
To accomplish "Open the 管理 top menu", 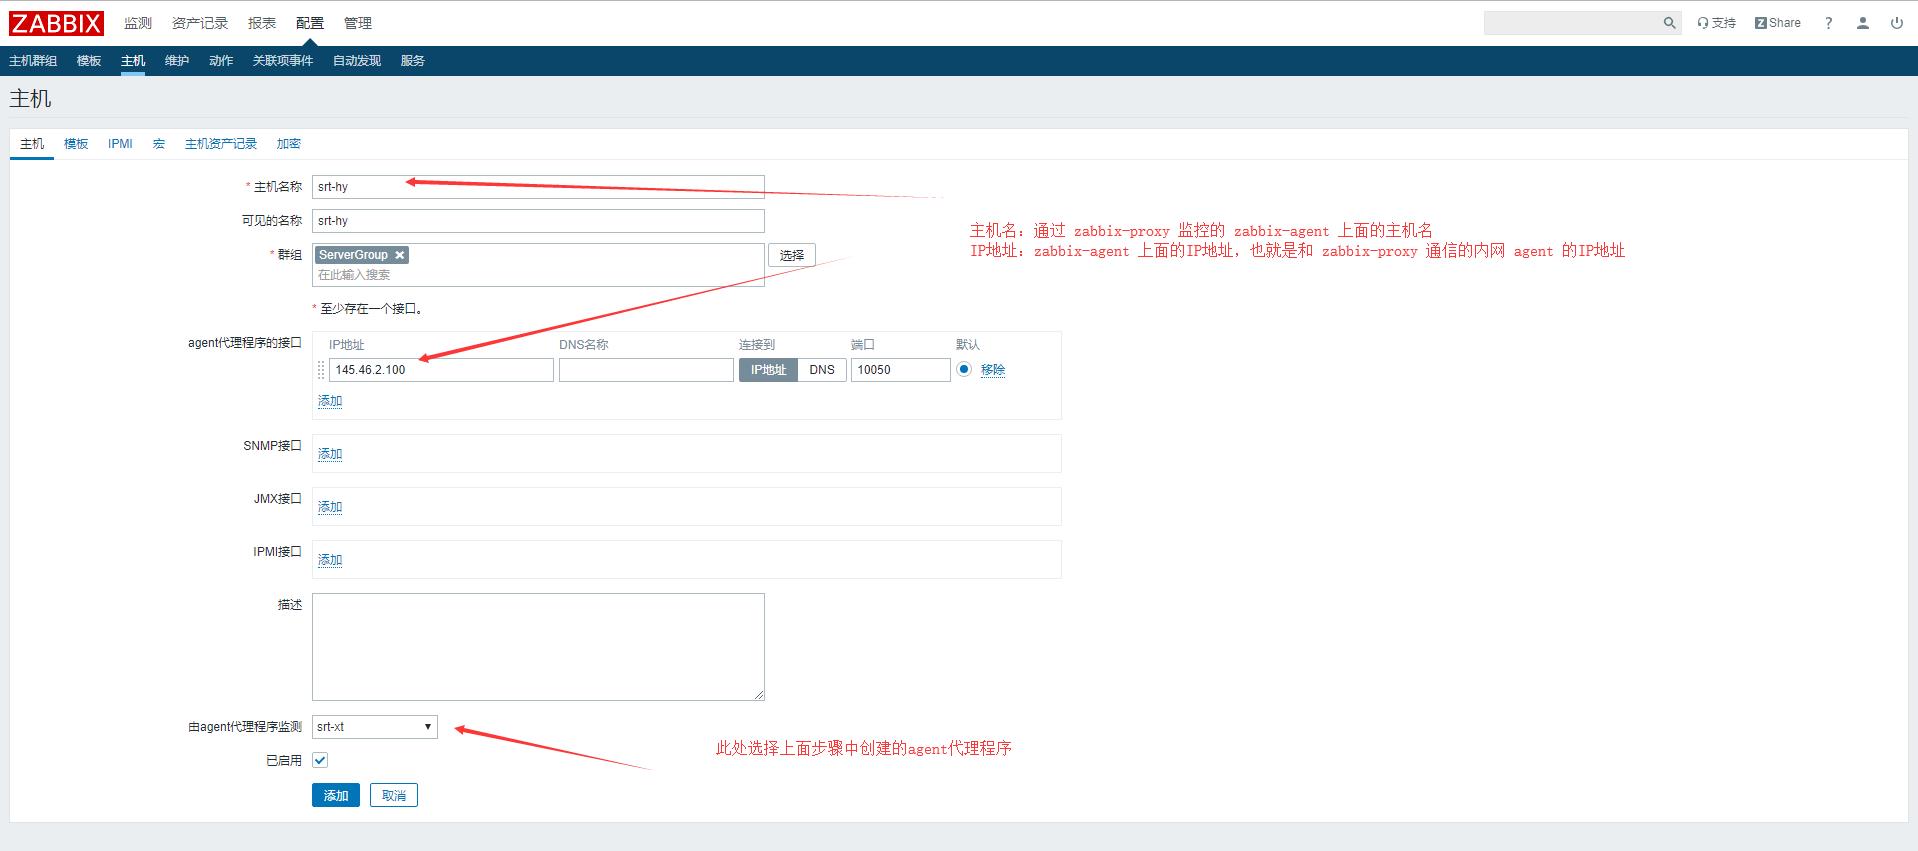I will [x=358, y=23].
